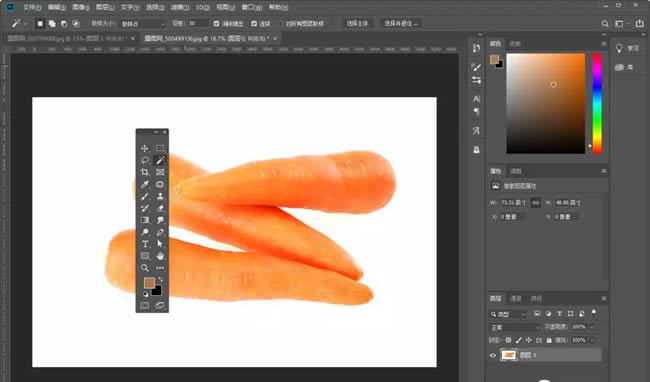Screen dimensions: 650x382
Task: Select New Selection mode square button
Action: coord(40,24)
